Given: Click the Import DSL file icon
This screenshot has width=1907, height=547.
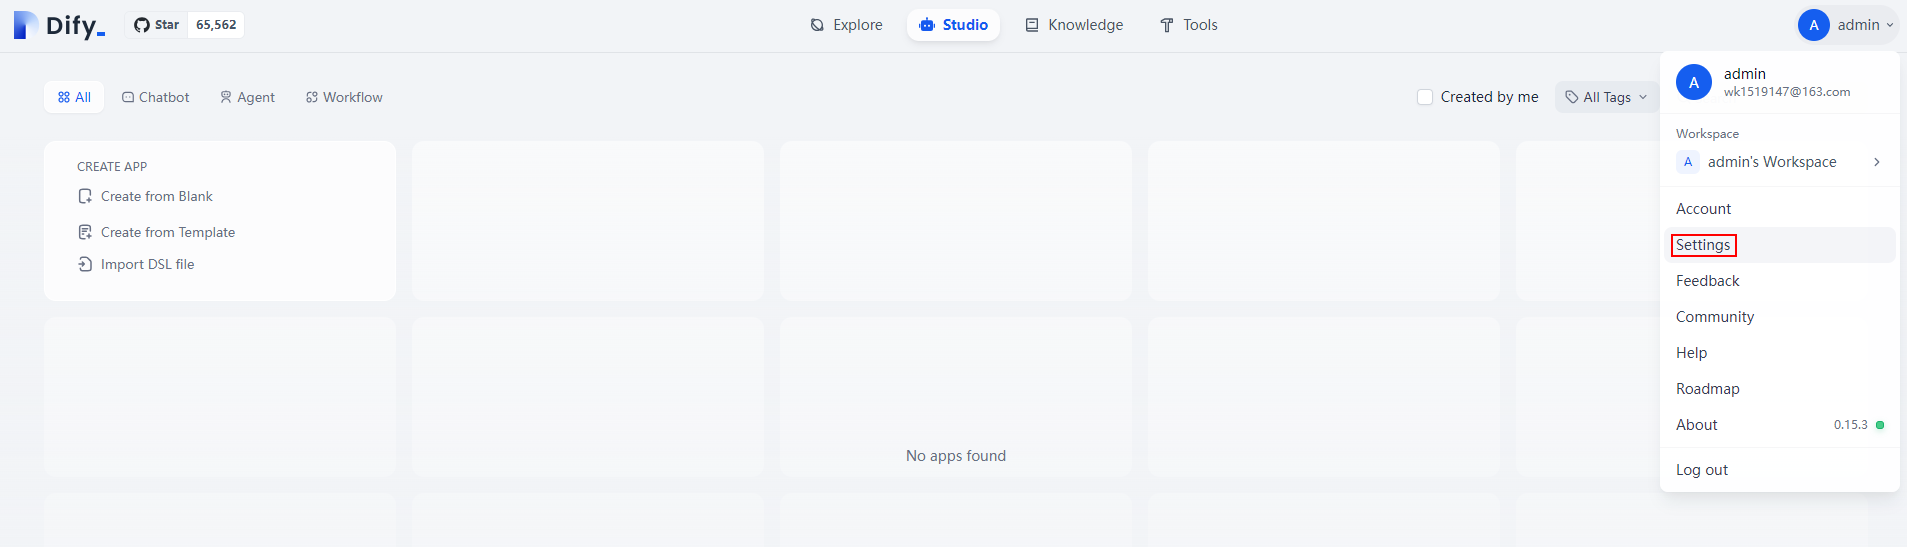Looking at the screenshot, I should 85,264.
